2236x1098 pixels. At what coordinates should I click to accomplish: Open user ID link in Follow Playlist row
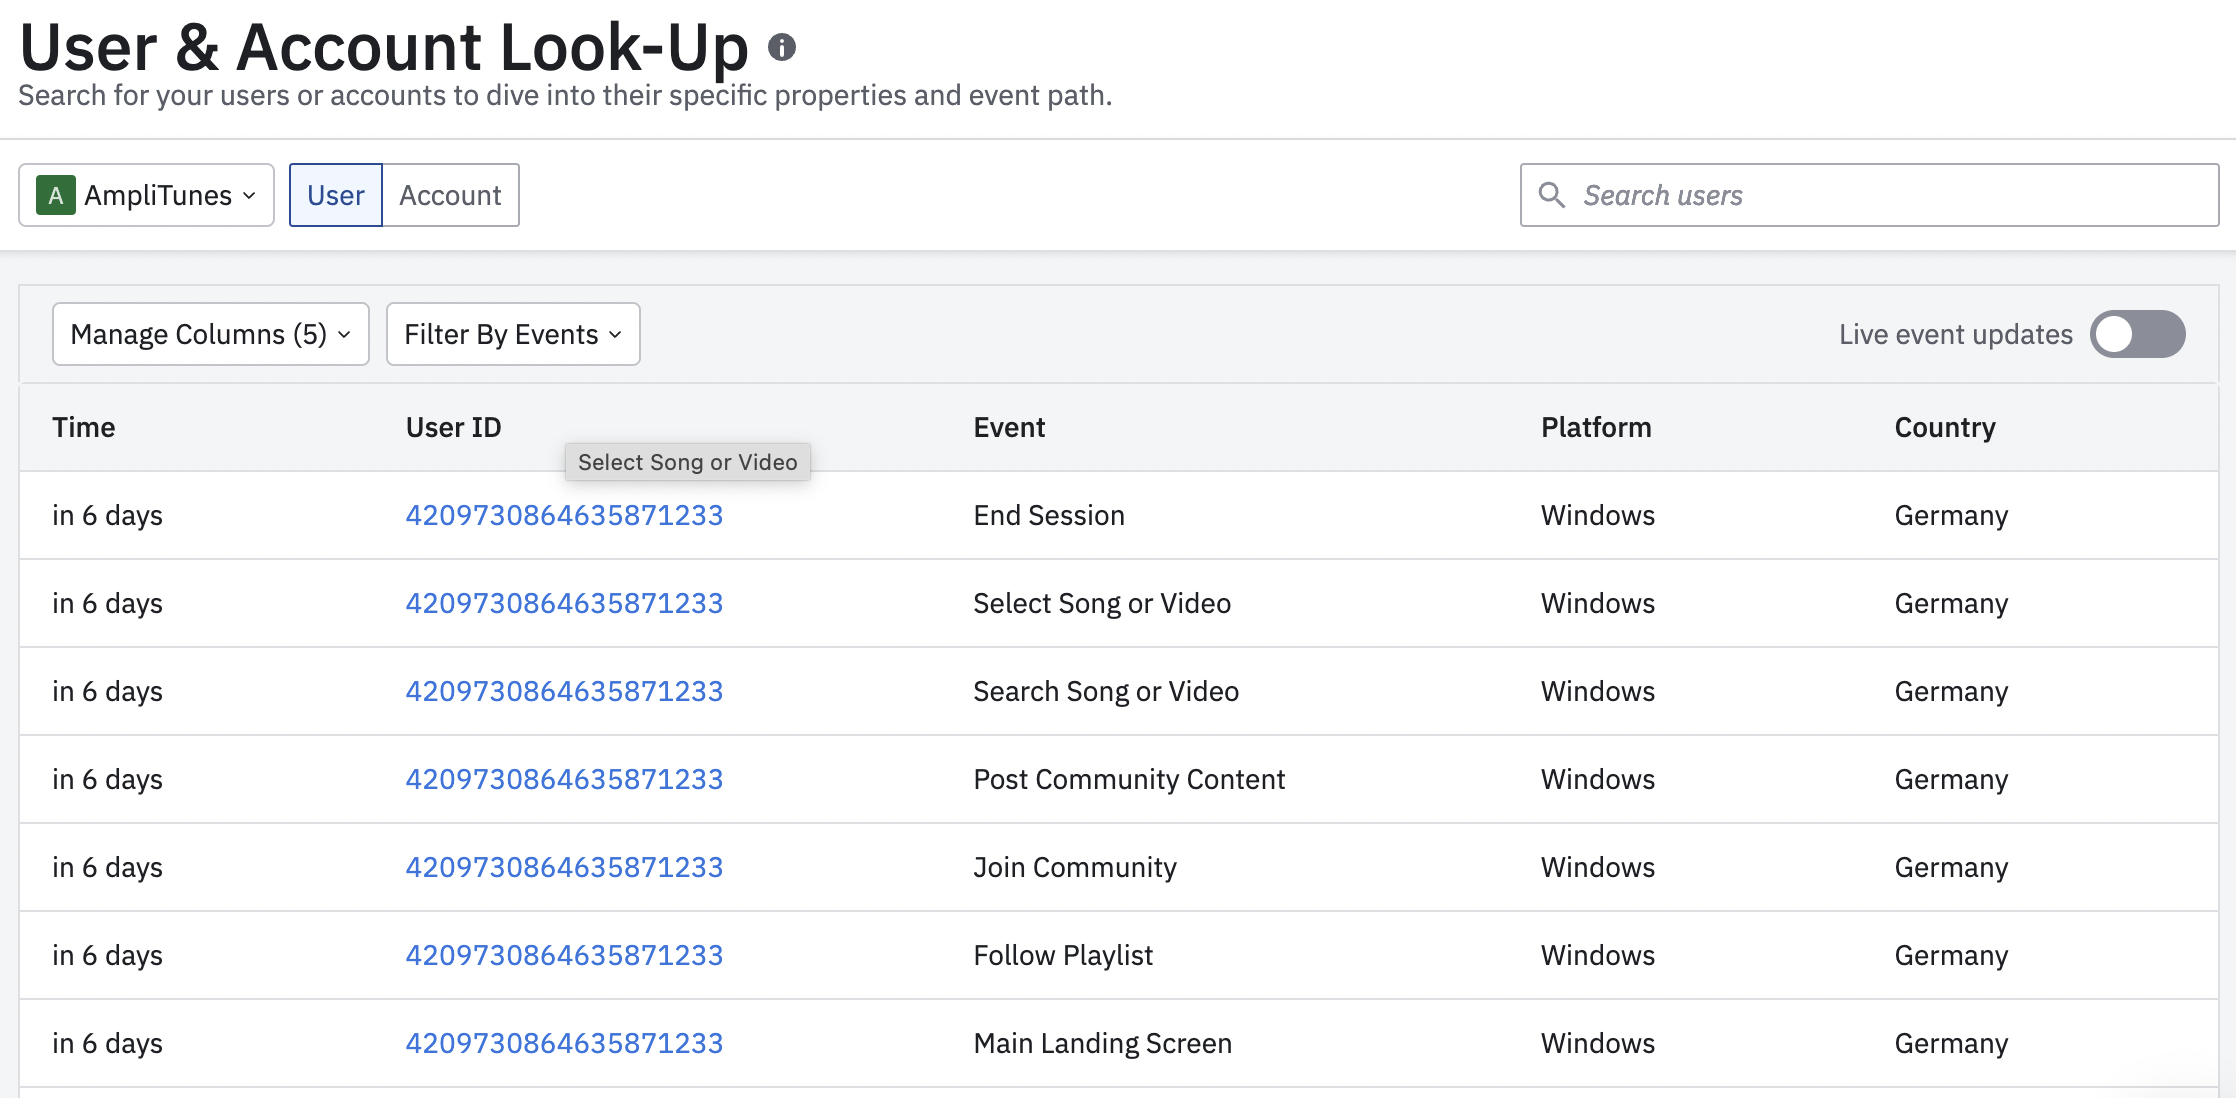(x=564, y=955)
